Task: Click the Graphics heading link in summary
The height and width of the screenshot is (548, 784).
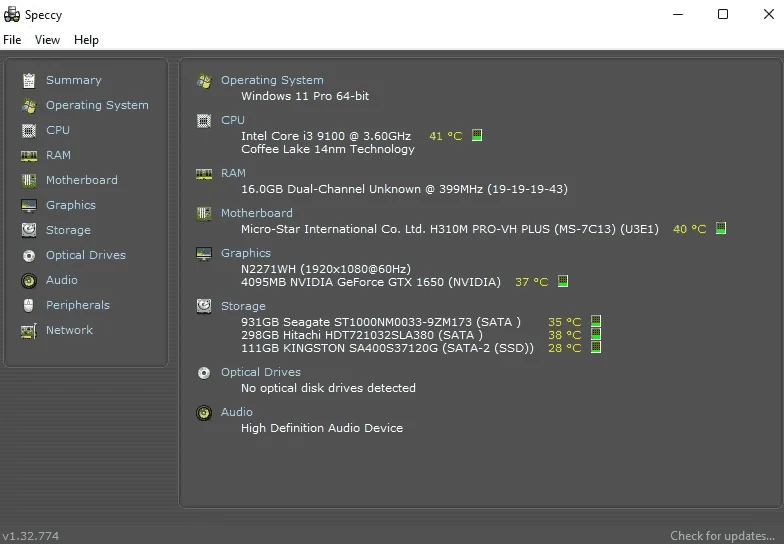Action: pos(246,253)
